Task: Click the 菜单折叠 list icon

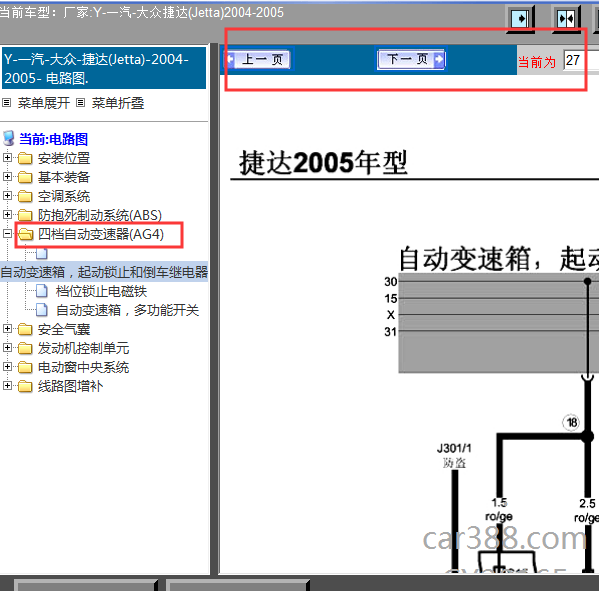Action: (x=80, y=102)
